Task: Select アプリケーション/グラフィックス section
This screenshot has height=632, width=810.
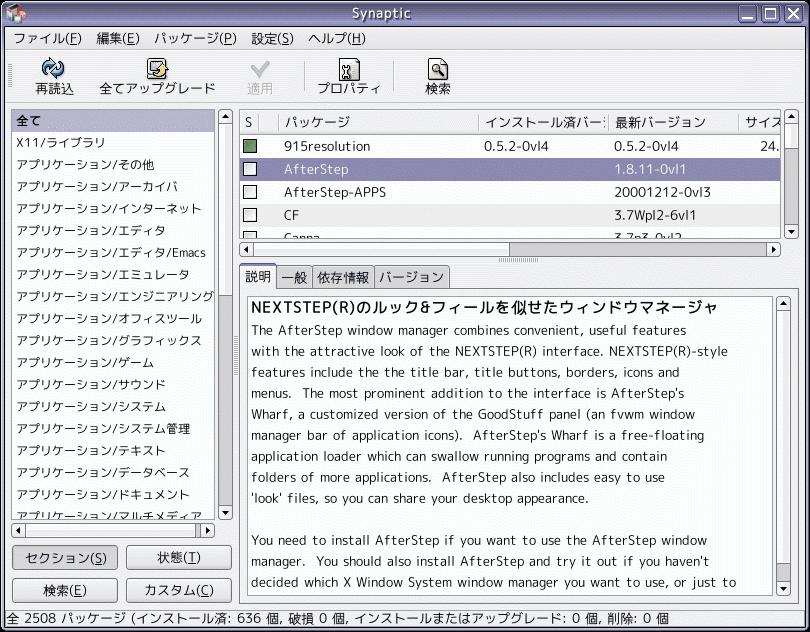Action: click(113, 341)
